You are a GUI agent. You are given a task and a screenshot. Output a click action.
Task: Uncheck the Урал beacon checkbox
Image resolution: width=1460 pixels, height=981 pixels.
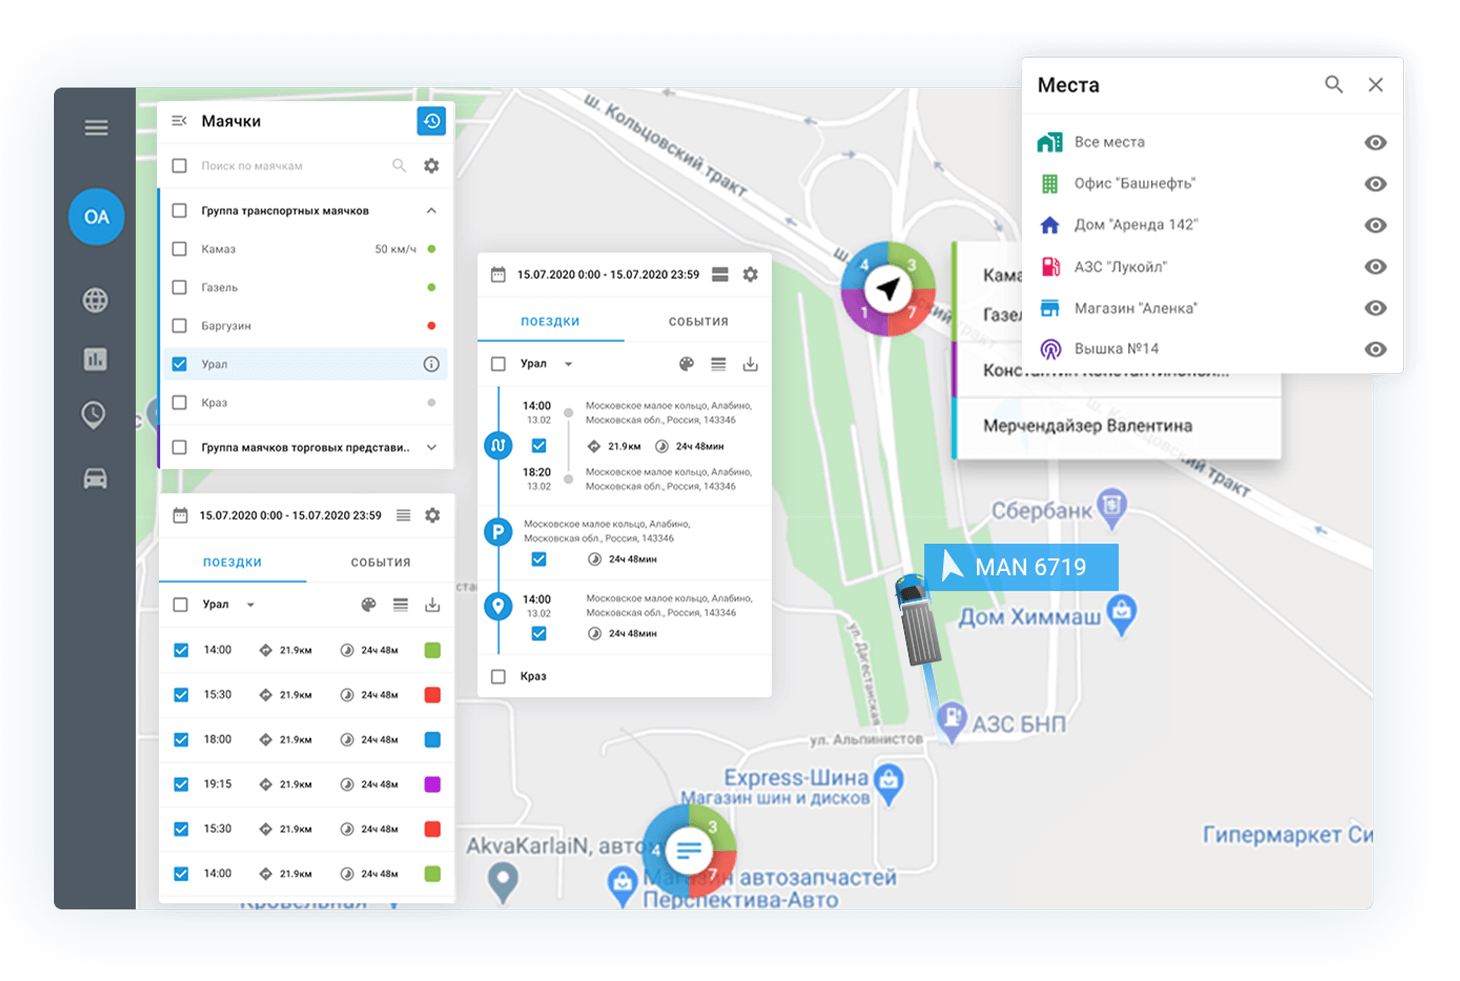pos(179,364)
